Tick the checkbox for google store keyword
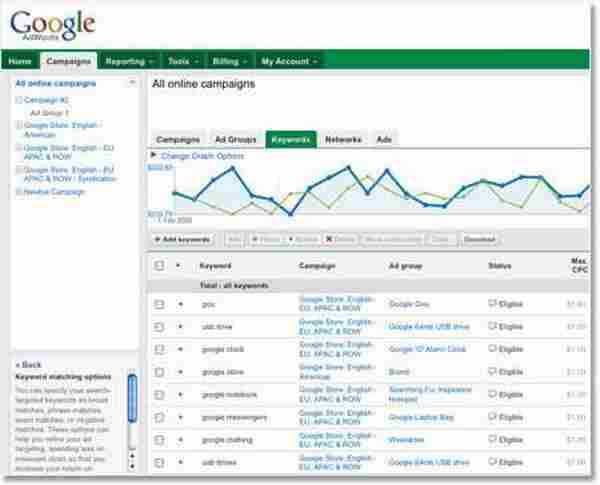Viewport: 600px width, 485px height. [x=159, y=372]
